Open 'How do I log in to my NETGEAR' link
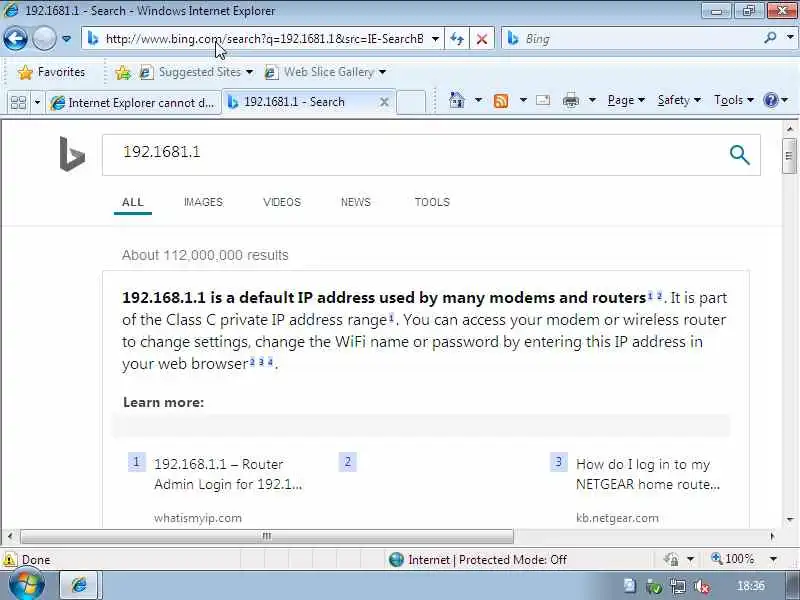The width and height of the screenshot is (800, 600). click(x=647, y=474)
